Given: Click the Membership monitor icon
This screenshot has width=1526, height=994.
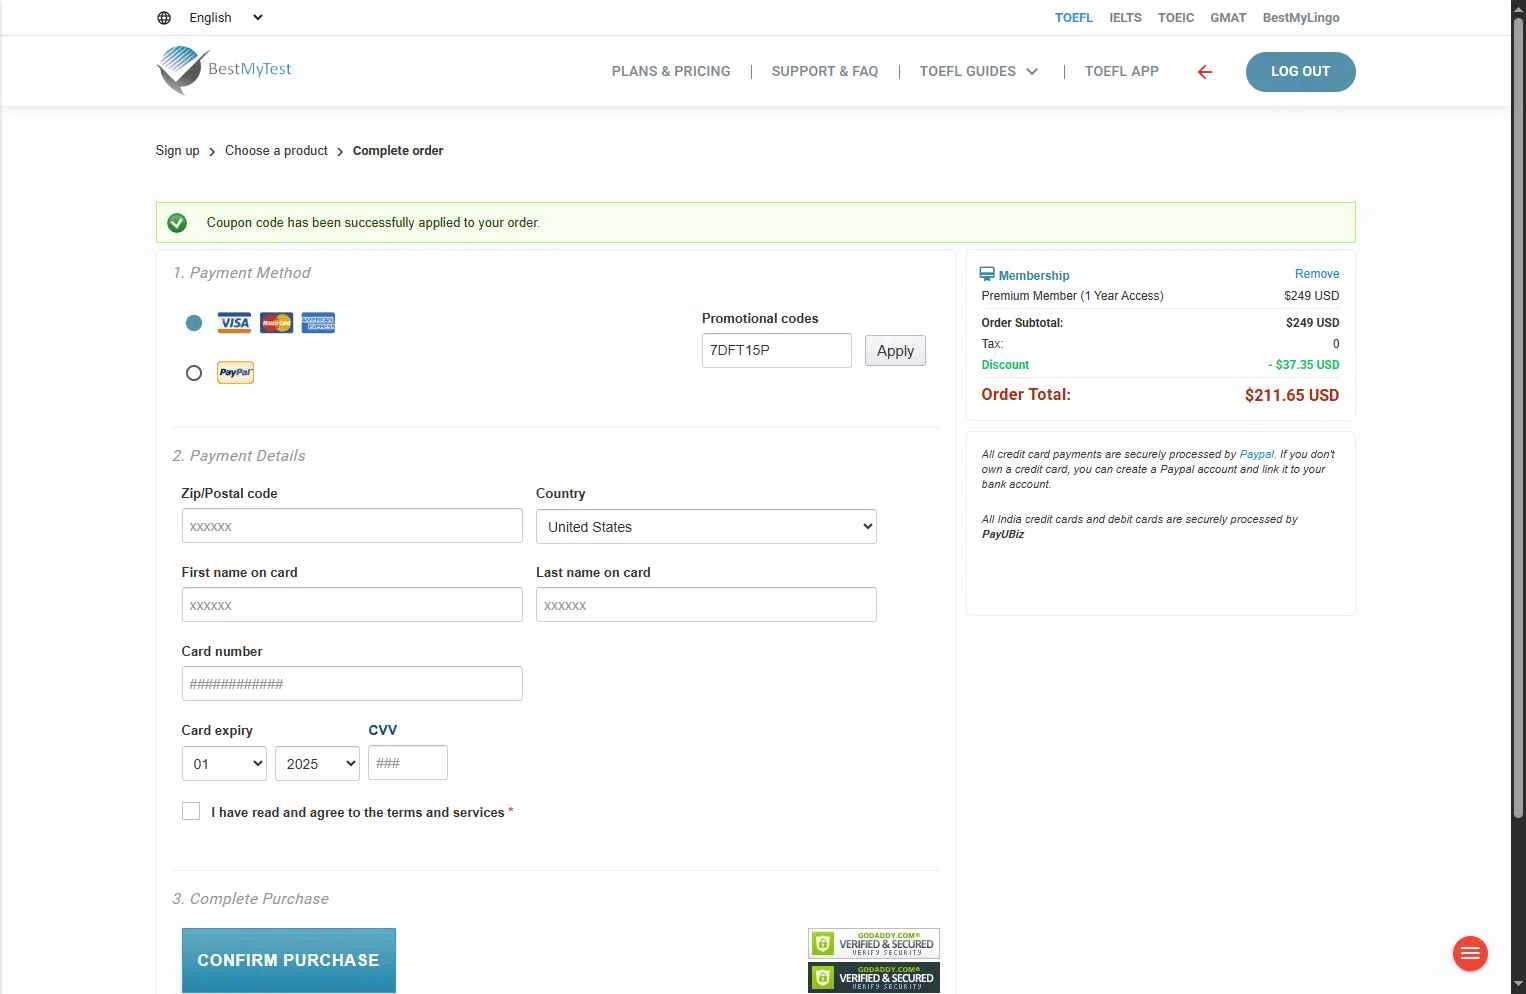Looking at the screenshot, I should click(987, 274).
